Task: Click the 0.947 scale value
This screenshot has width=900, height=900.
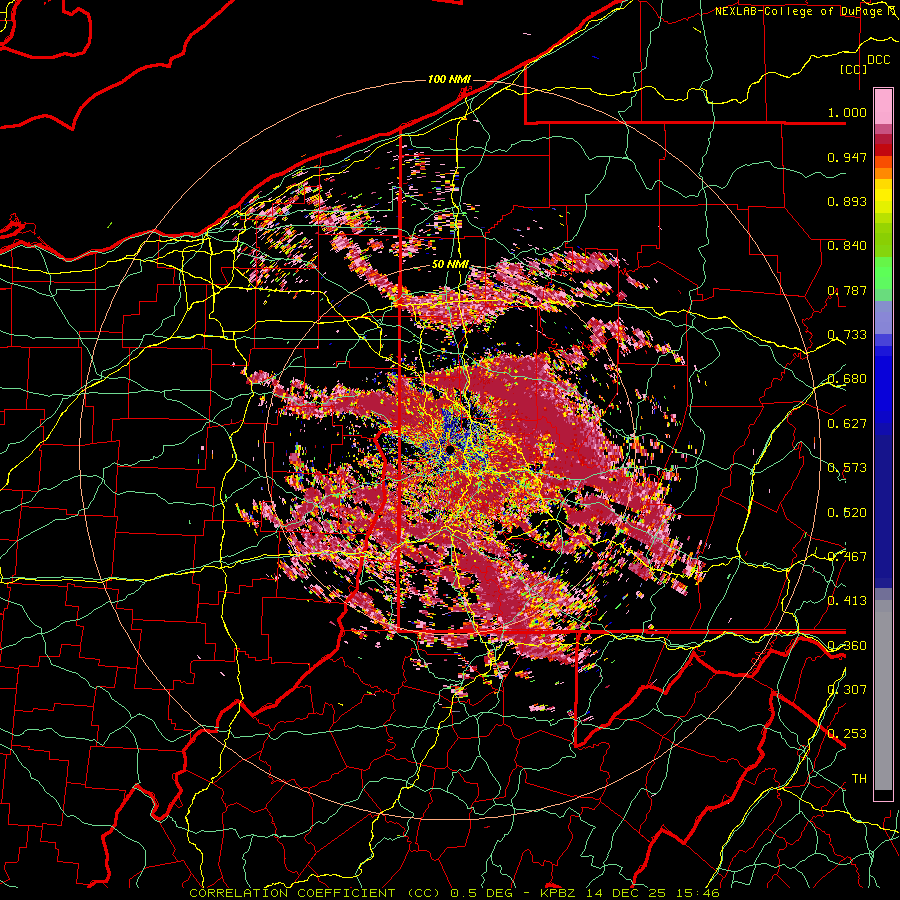Action: tap(847, 157)
